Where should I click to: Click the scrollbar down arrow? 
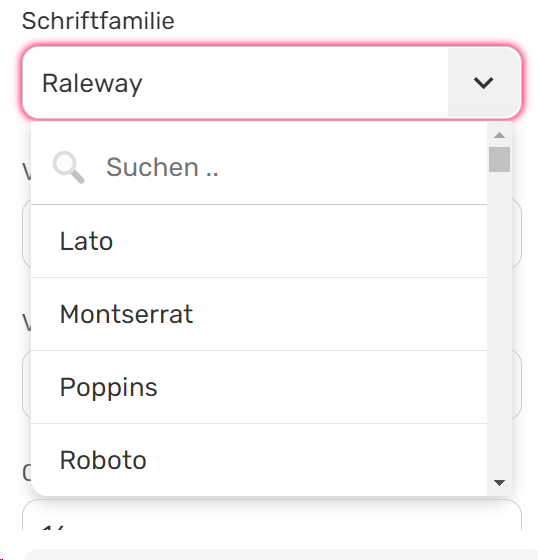(499, 483)
